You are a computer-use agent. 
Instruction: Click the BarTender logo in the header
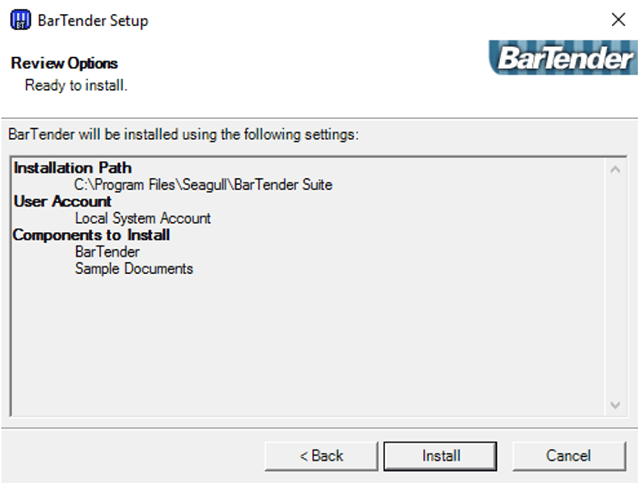562,59
